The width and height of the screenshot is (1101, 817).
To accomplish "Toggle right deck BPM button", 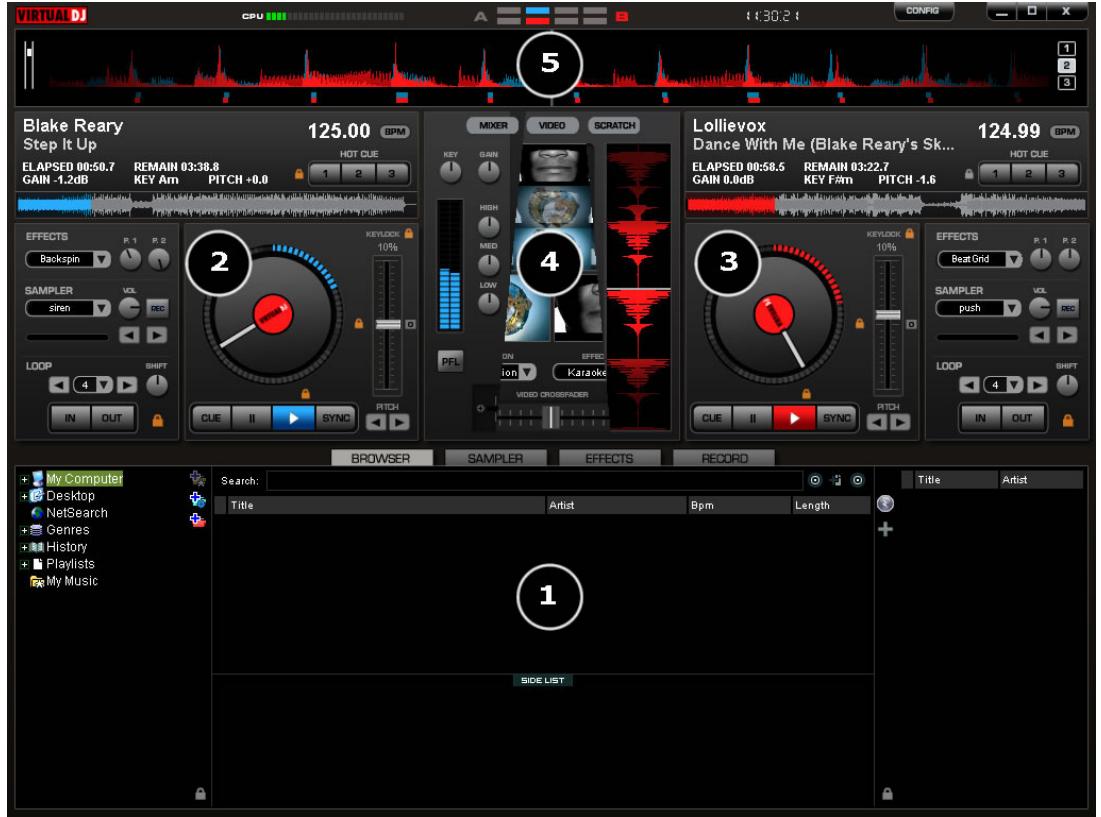I will (1064, 132).
